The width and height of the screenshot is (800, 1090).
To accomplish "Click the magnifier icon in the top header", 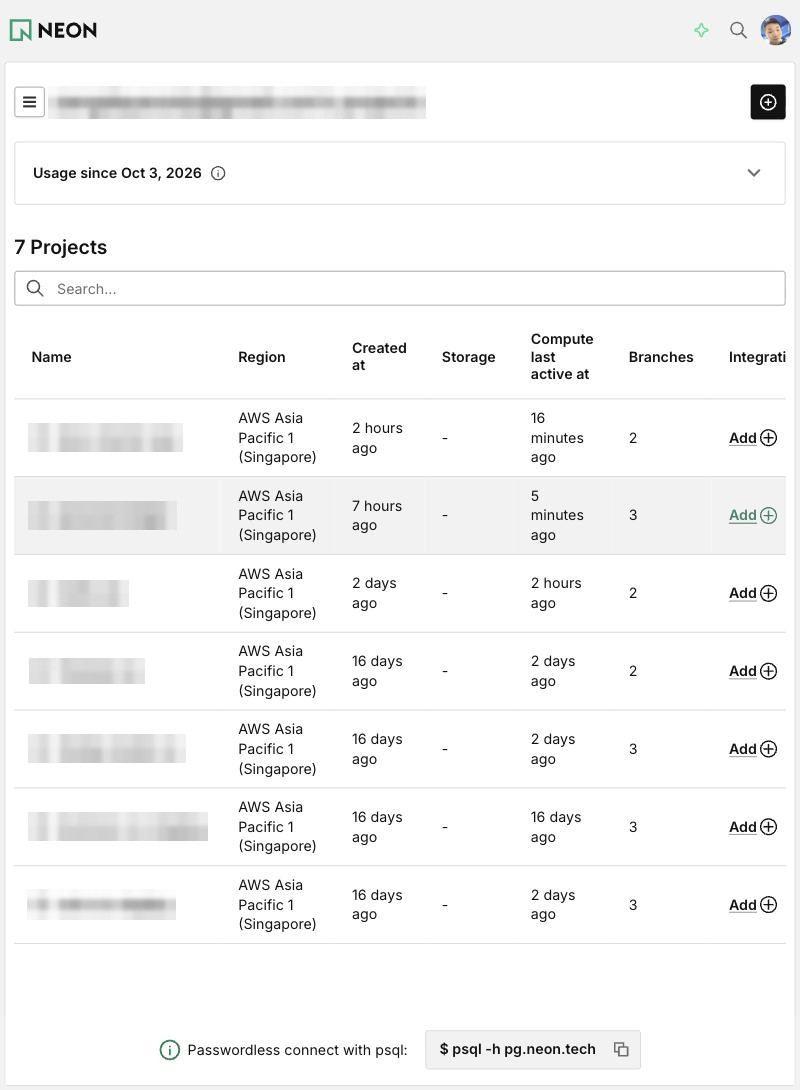I will pos(738,30).
